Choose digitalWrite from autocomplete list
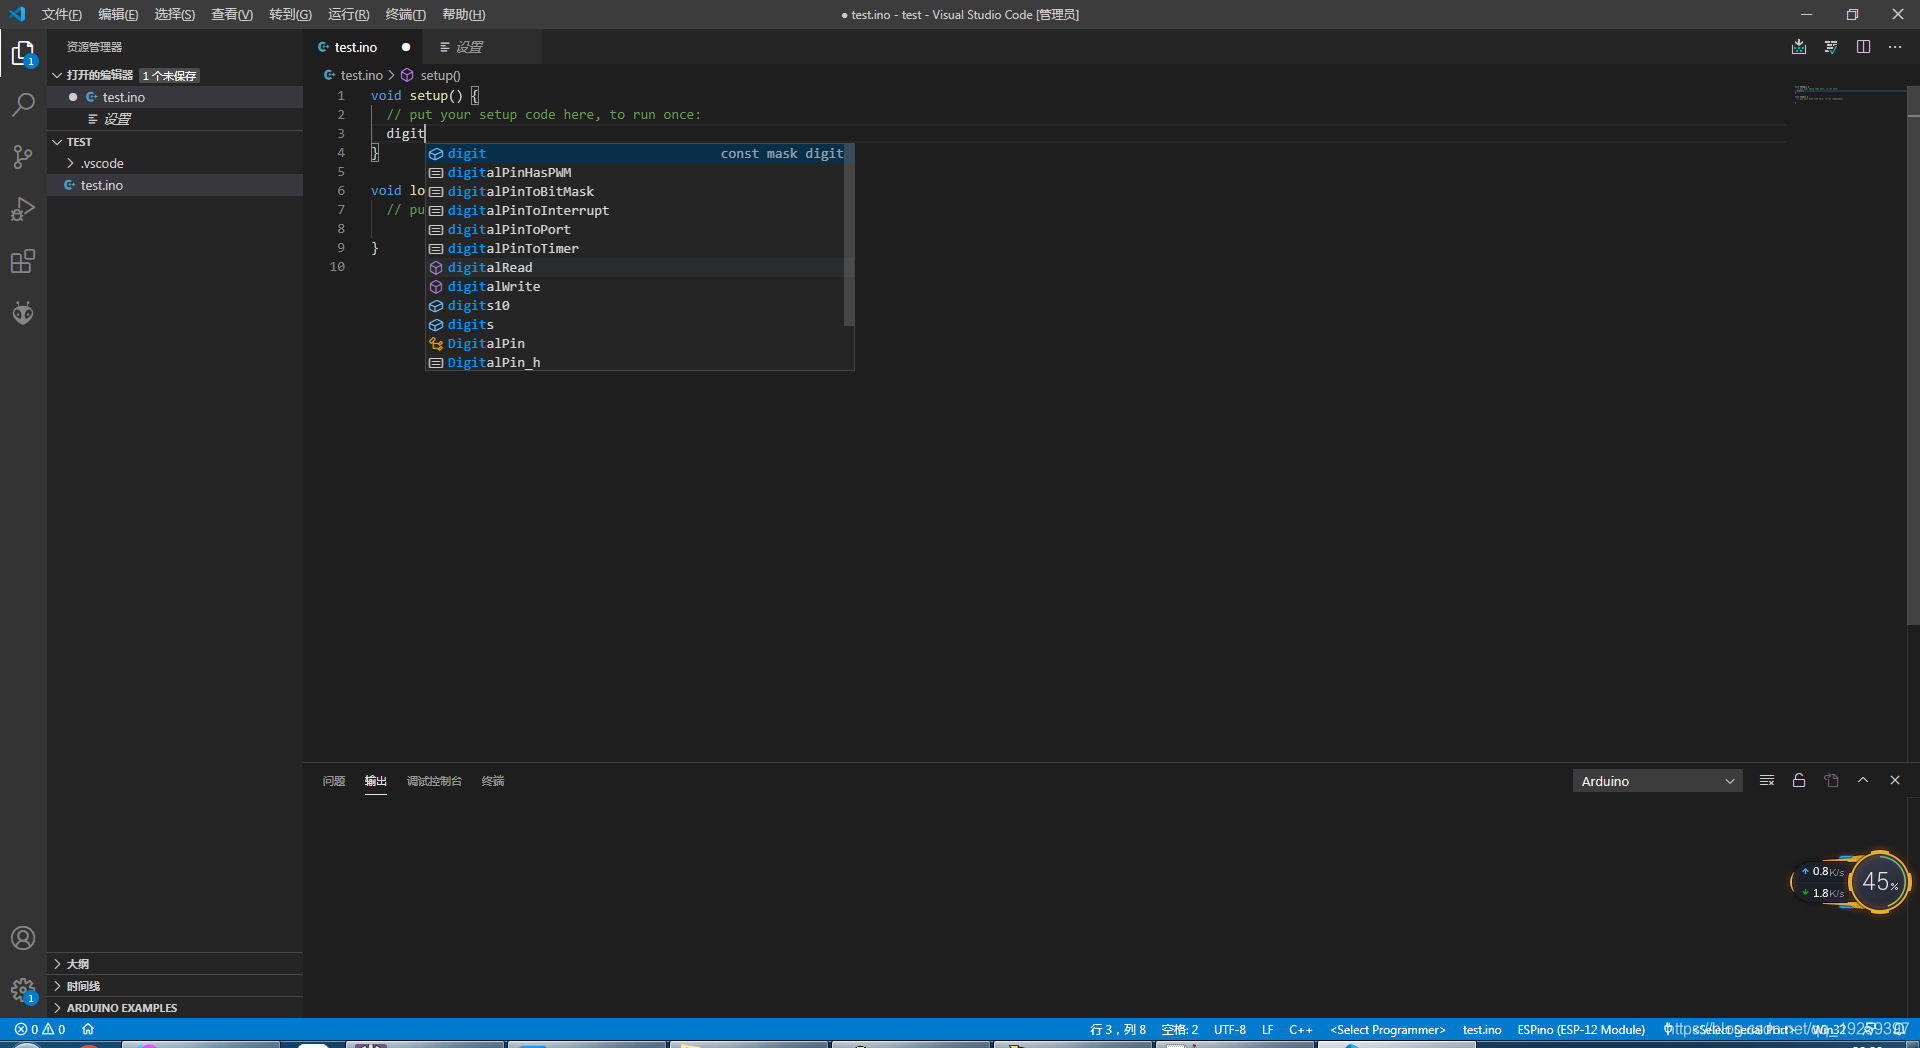The image size is (1920, 1048). point(636,286)
